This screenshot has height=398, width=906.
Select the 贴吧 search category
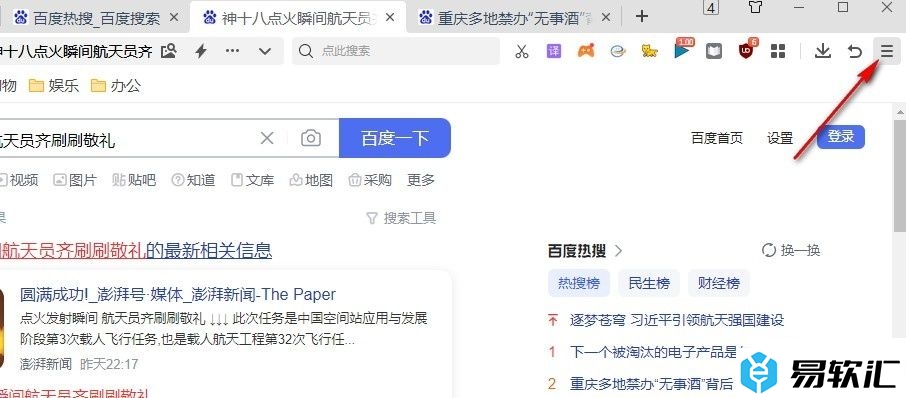point(134,180)
